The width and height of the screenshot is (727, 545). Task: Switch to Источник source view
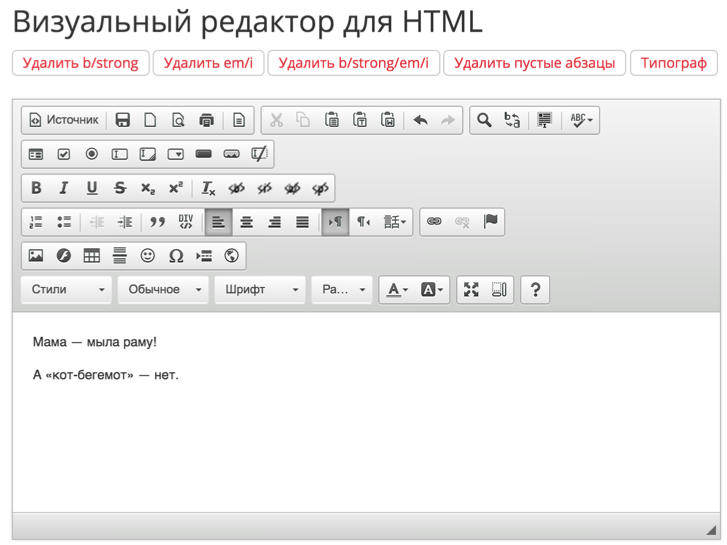64,120
